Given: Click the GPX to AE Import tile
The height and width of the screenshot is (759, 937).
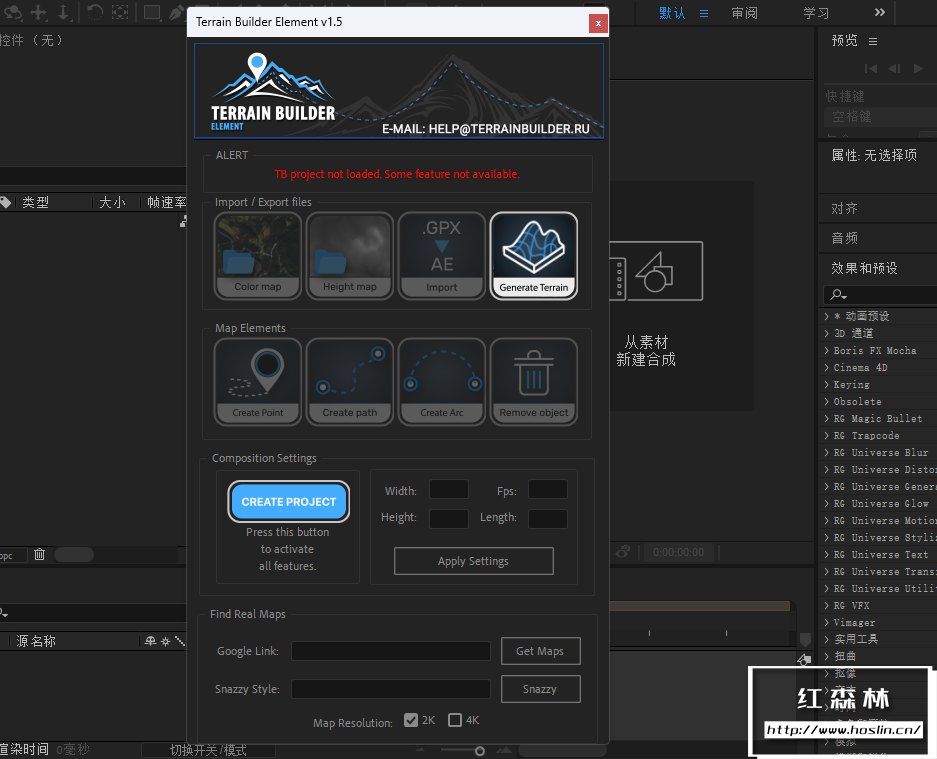Looking at the screenshot, I should coord(442,255).
